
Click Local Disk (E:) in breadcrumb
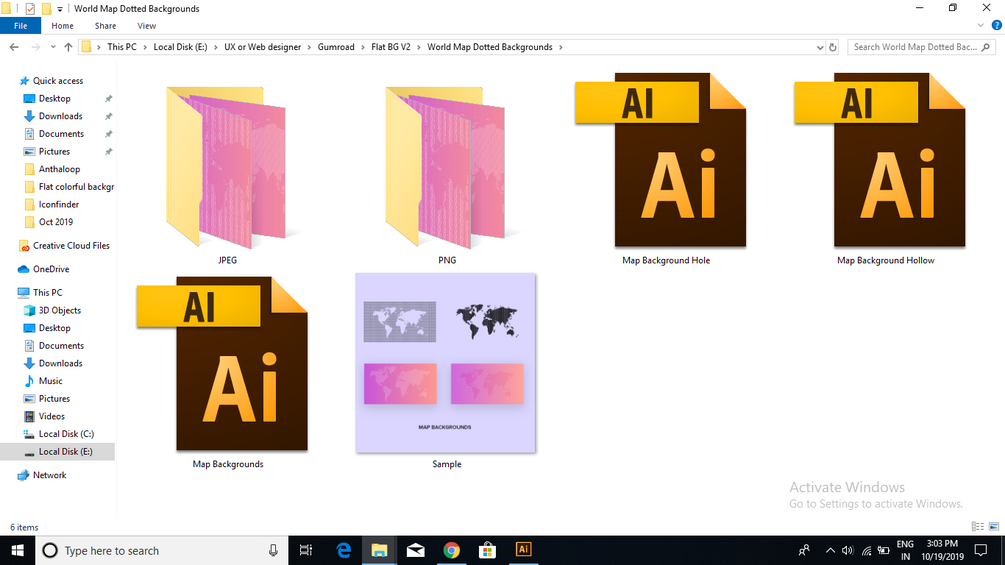tap(180, 47)
